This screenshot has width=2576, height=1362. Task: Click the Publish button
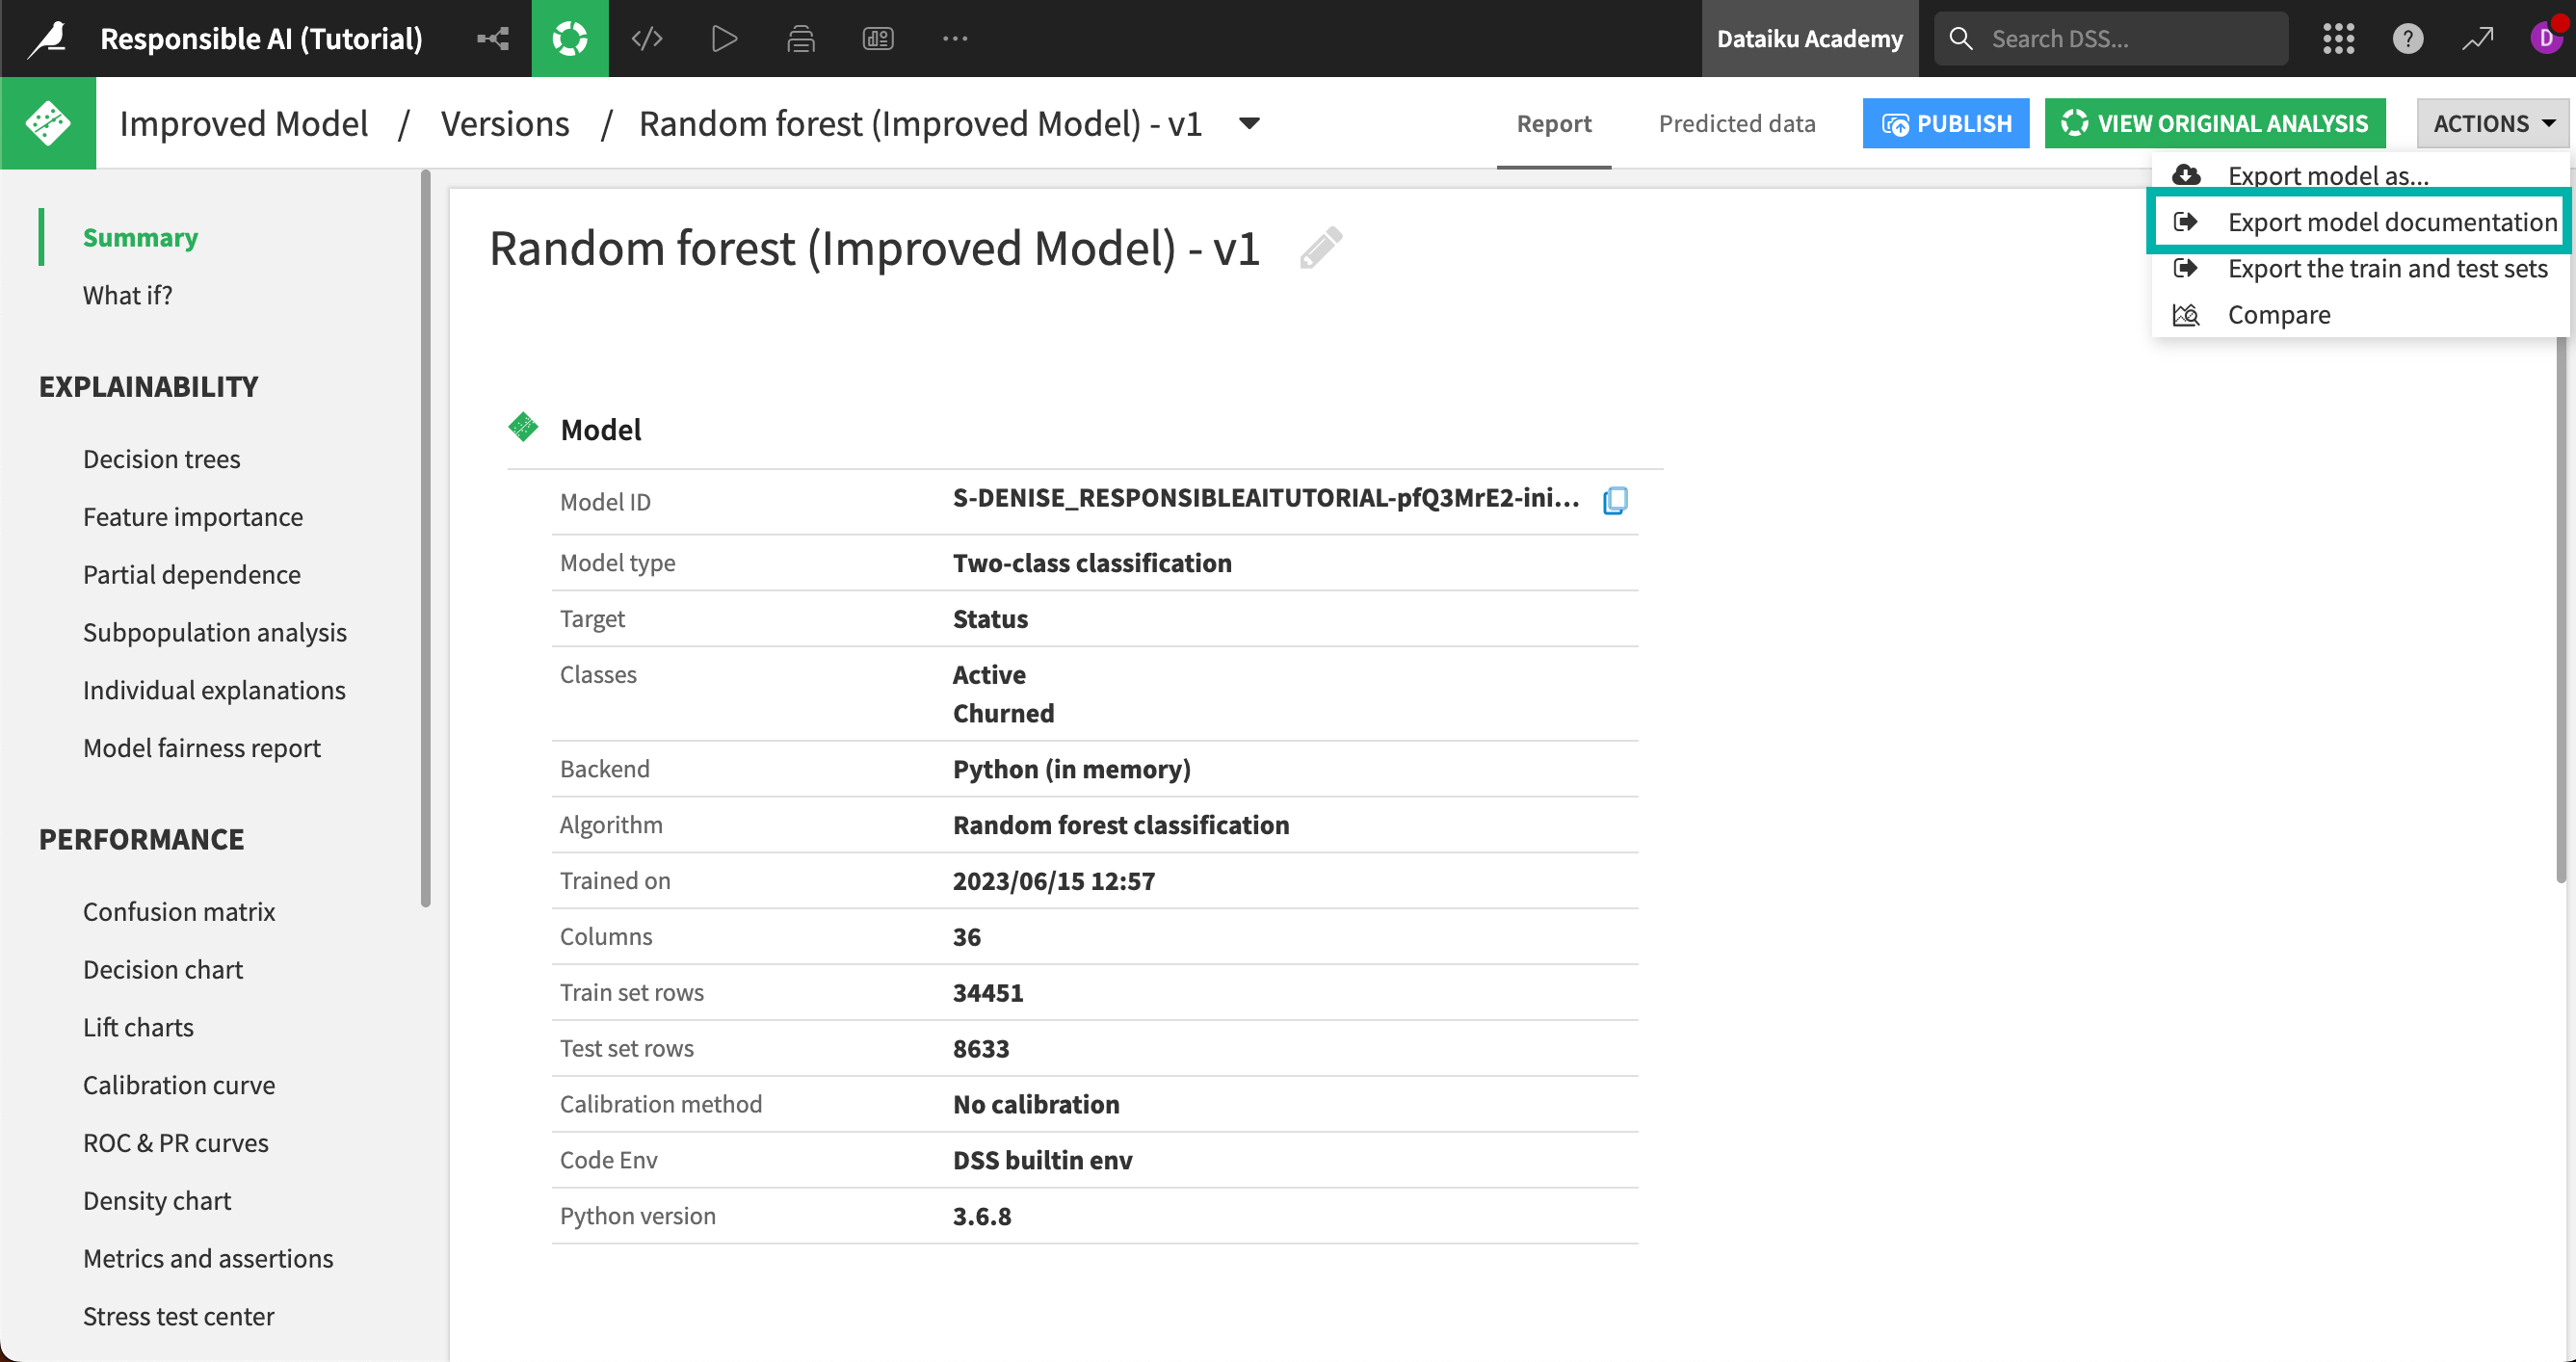tap(1945, 123)
